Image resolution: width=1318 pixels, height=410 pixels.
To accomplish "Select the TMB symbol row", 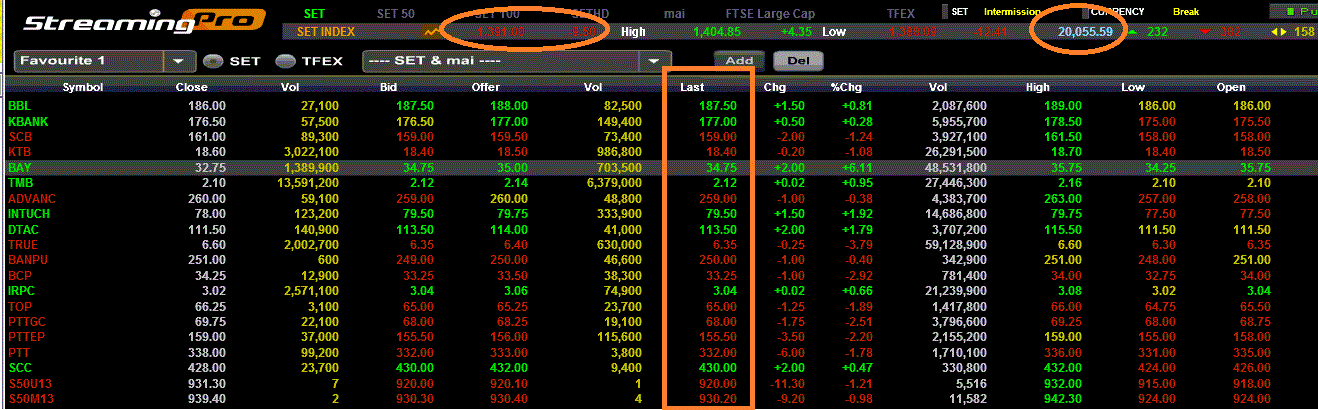I will click(659, 183).
